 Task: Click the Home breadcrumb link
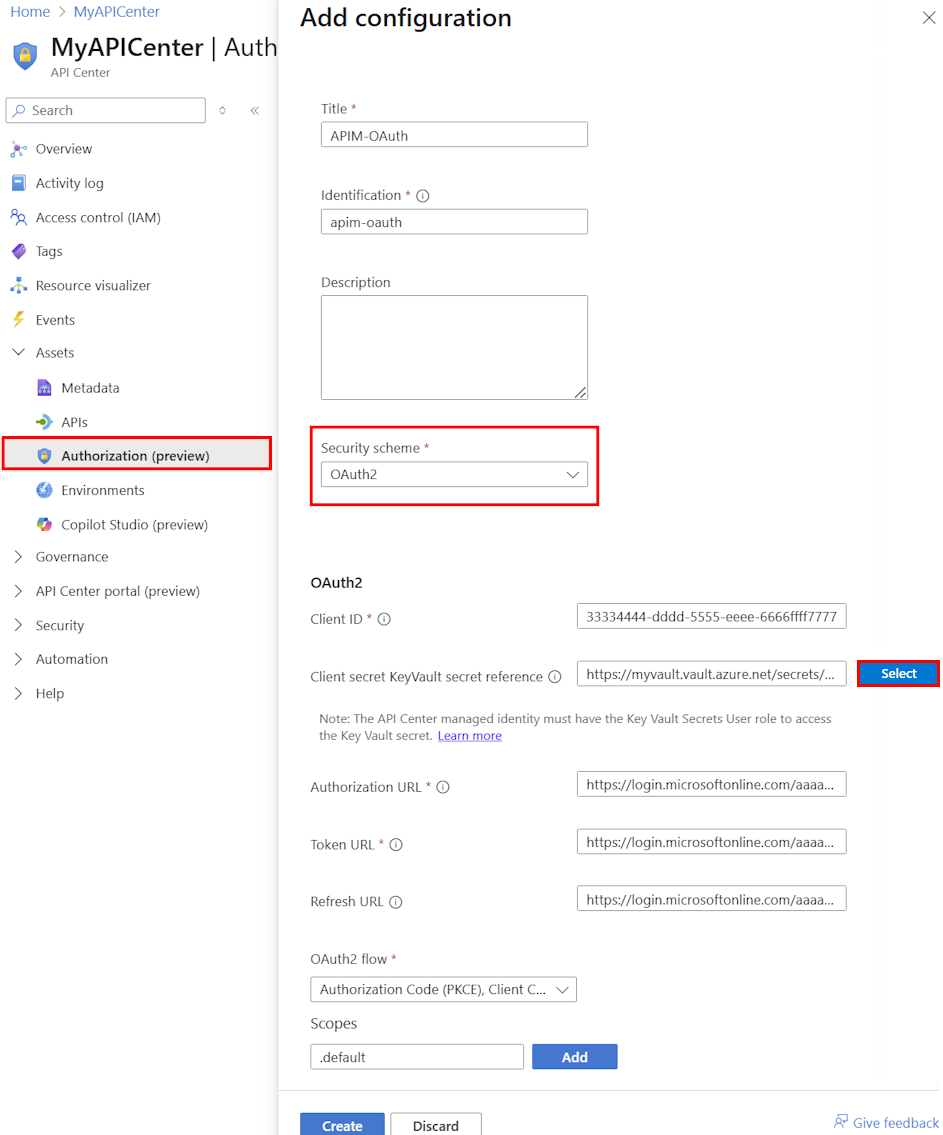(x=30, y=12)
